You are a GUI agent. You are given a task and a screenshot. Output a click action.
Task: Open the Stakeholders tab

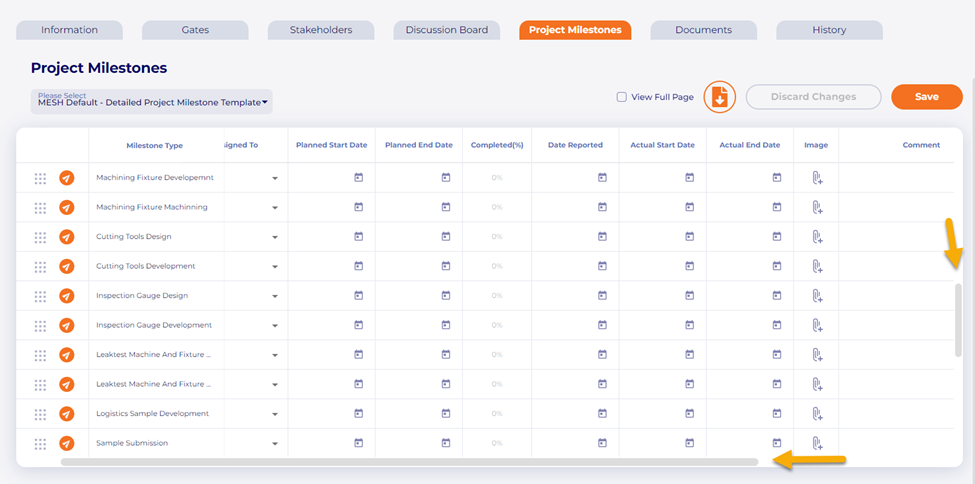click(321, 30)
